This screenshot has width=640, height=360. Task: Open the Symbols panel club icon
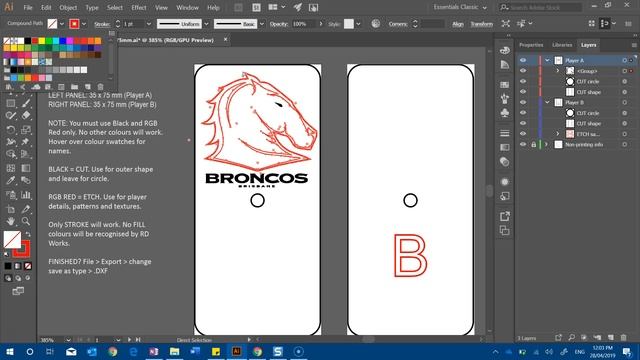[504, 113]
